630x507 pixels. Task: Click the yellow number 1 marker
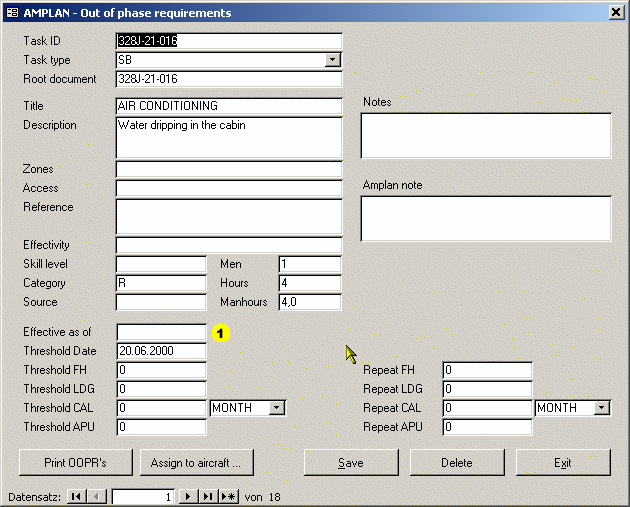tap(221, 333)
